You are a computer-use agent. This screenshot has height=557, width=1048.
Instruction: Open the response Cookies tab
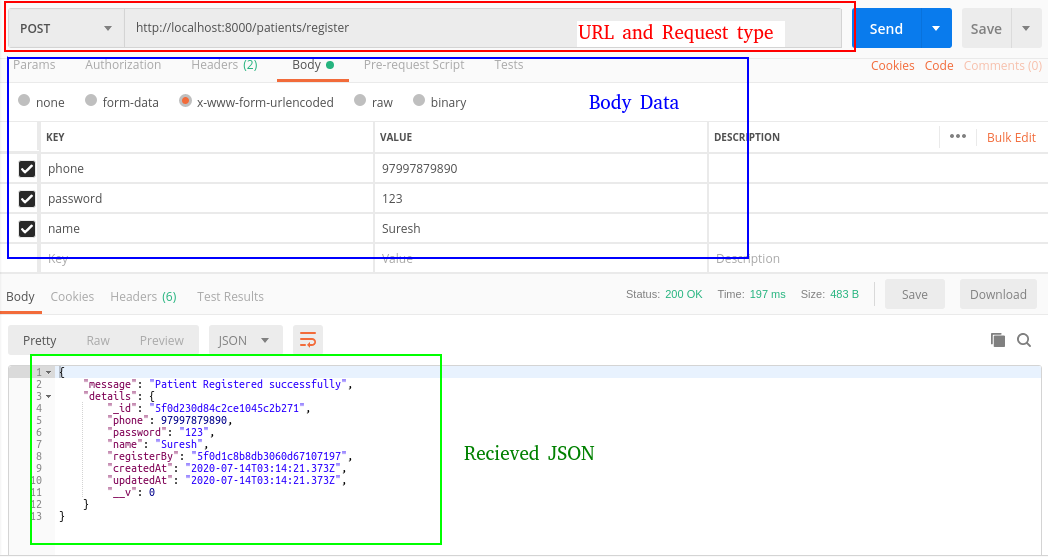point(72,296)
